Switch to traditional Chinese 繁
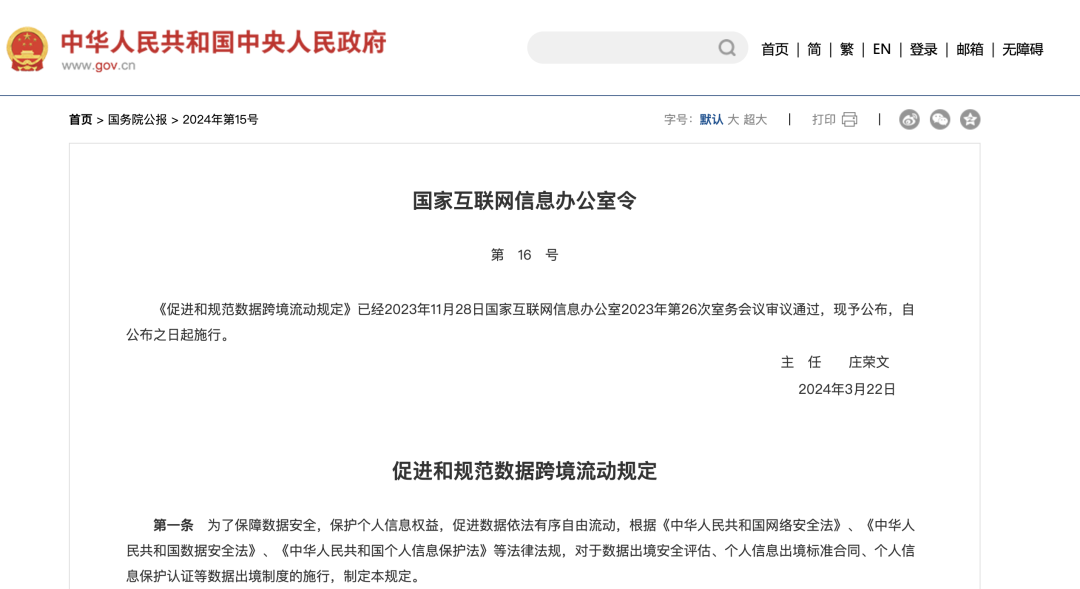The height and width of the screenshot is (589, 1080). pos(847,50)
